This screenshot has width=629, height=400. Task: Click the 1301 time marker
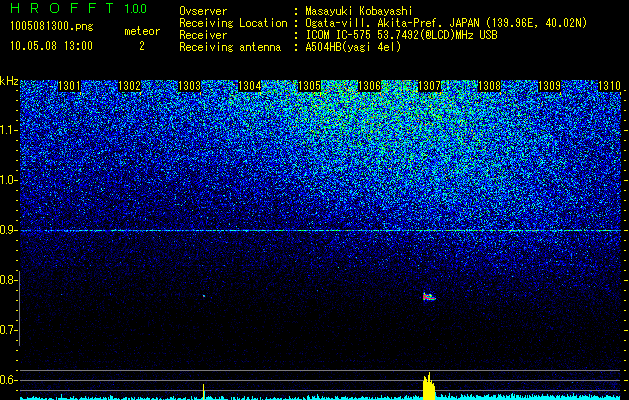69,86
